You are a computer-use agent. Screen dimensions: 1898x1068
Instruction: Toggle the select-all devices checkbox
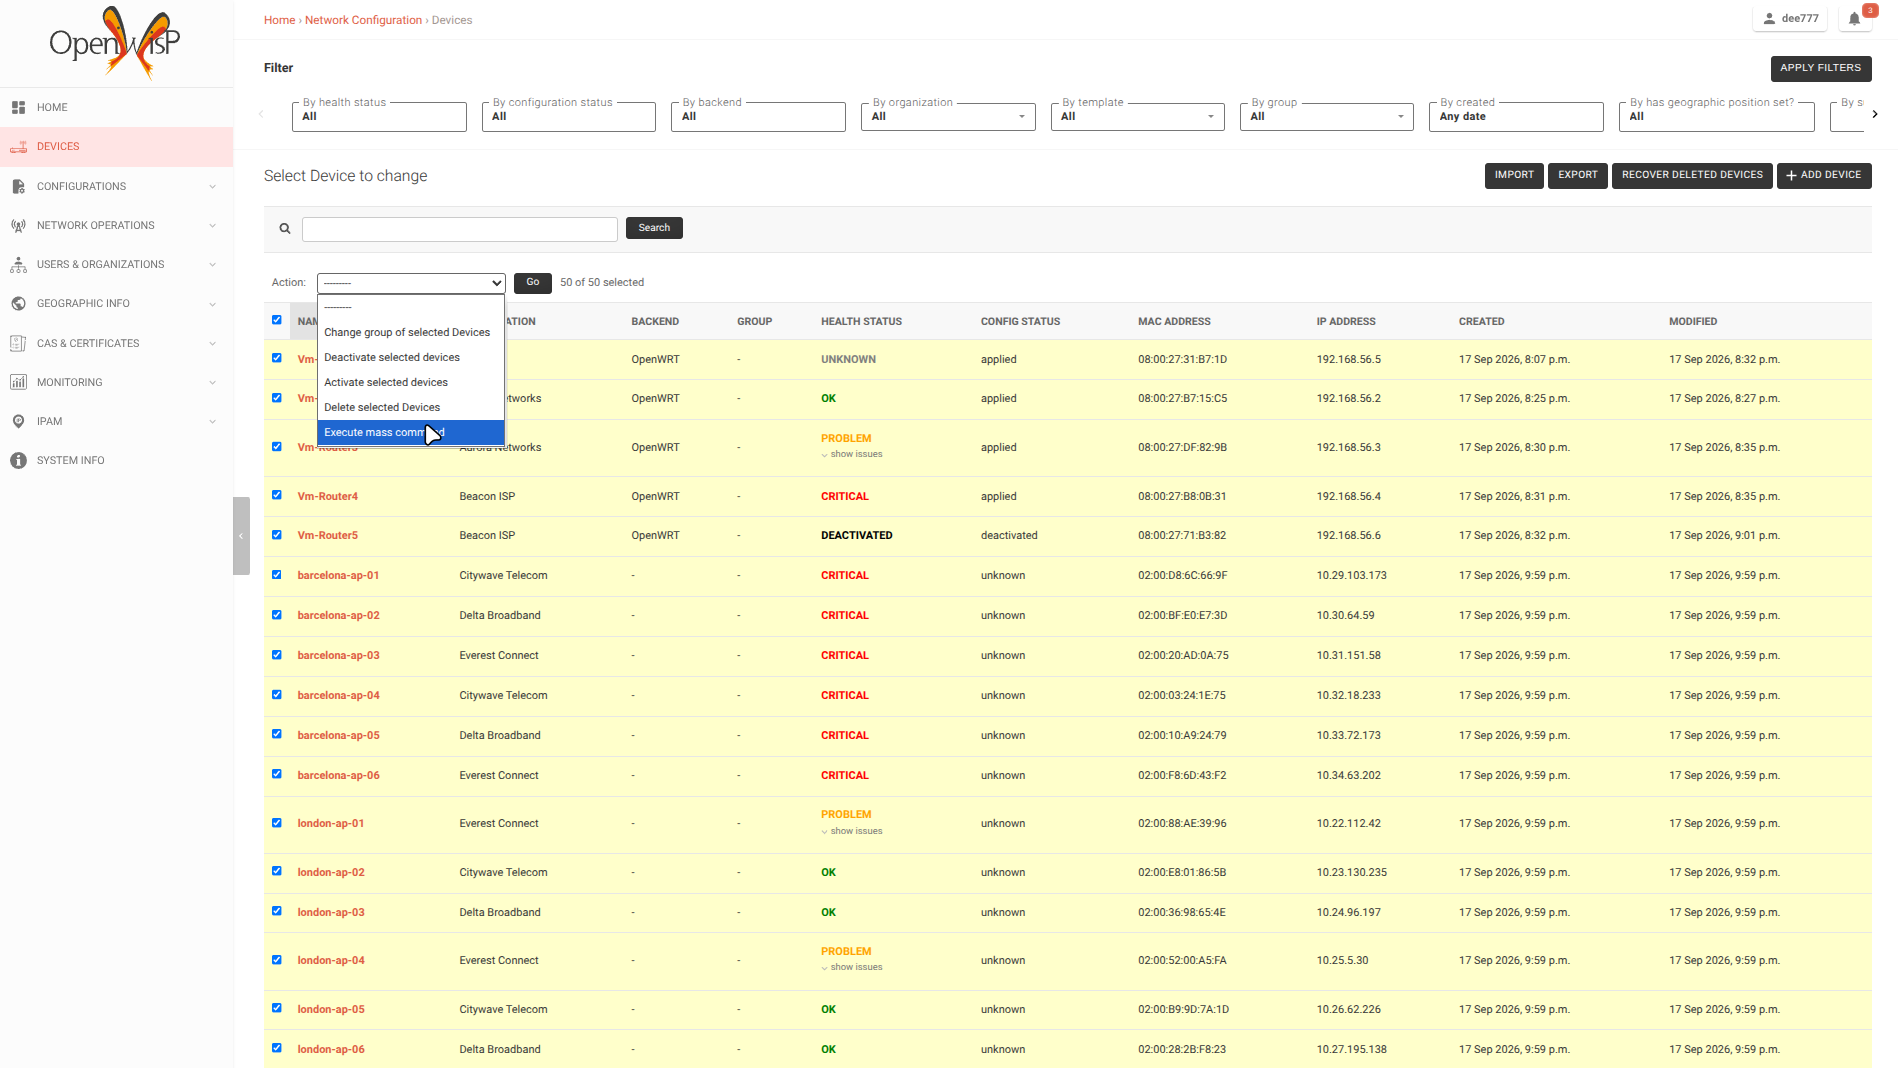coord(277,320)
